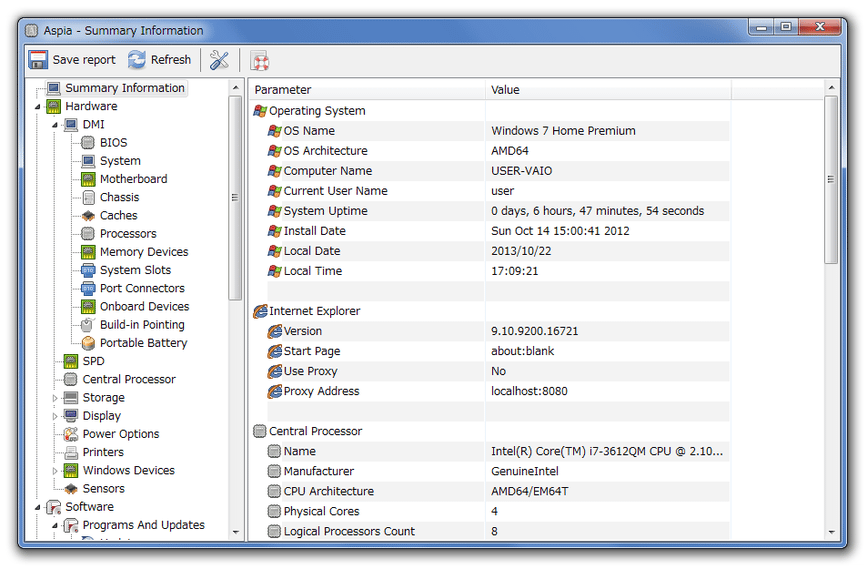Select Summary Information in the tree

(x=125, y=88)
